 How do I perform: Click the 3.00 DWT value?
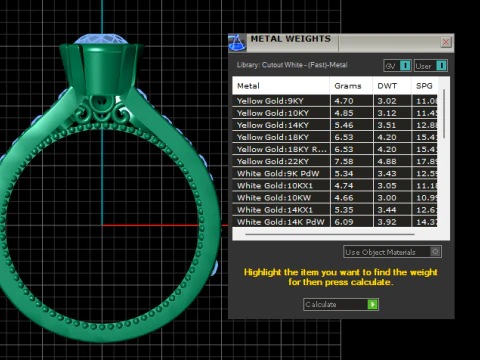point(387,198)
